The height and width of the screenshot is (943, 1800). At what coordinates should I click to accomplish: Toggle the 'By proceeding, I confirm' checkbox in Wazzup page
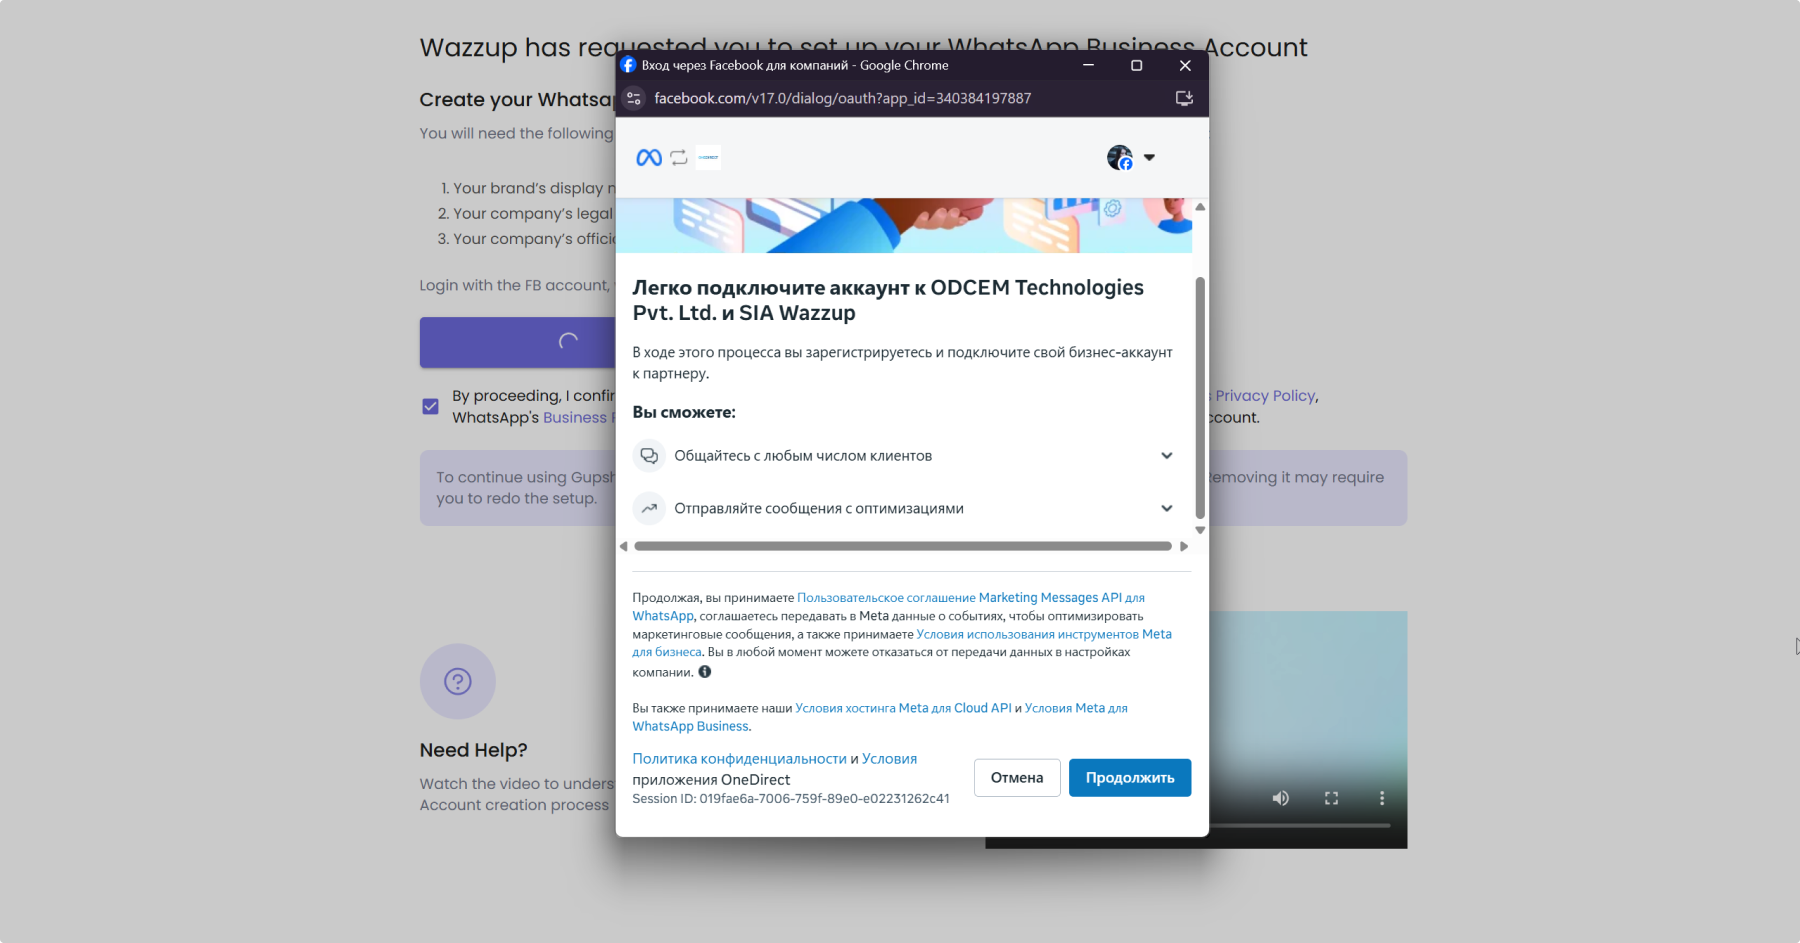click(x=431, y=406)
